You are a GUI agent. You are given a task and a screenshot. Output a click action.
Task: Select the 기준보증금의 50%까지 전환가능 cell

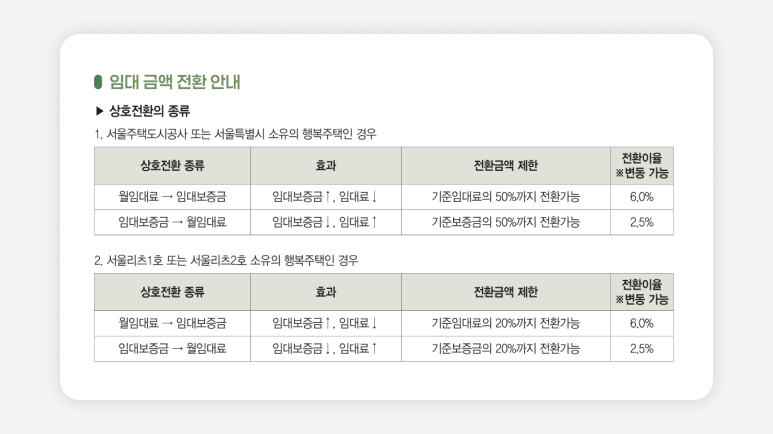(506, 222)
